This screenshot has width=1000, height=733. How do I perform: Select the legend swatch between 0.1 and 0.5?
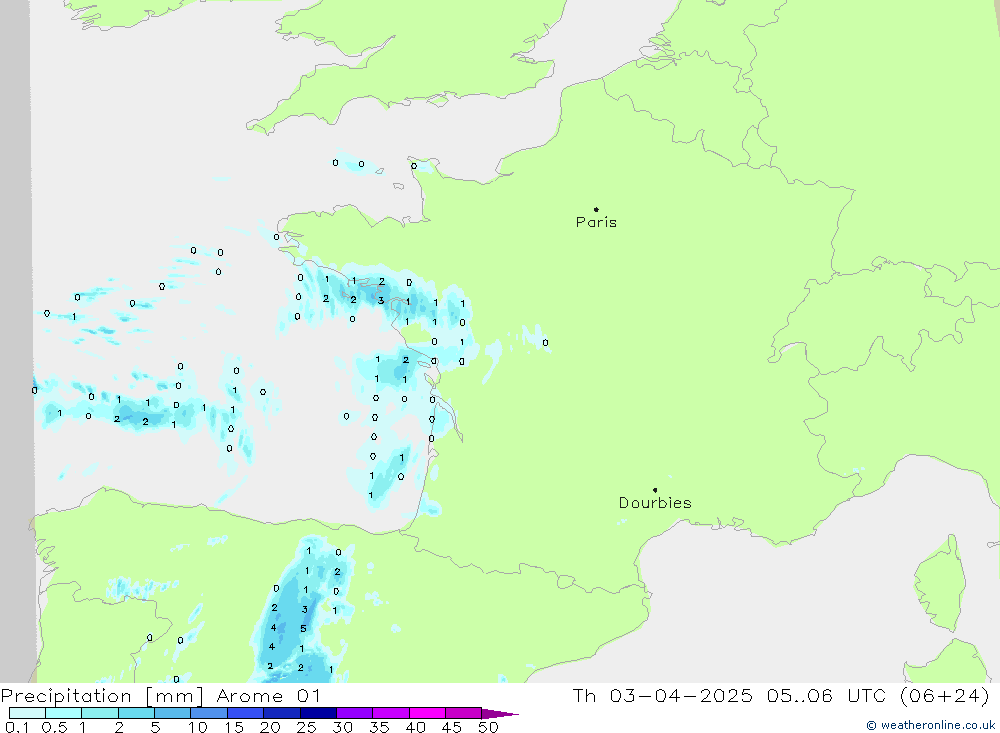27,713
